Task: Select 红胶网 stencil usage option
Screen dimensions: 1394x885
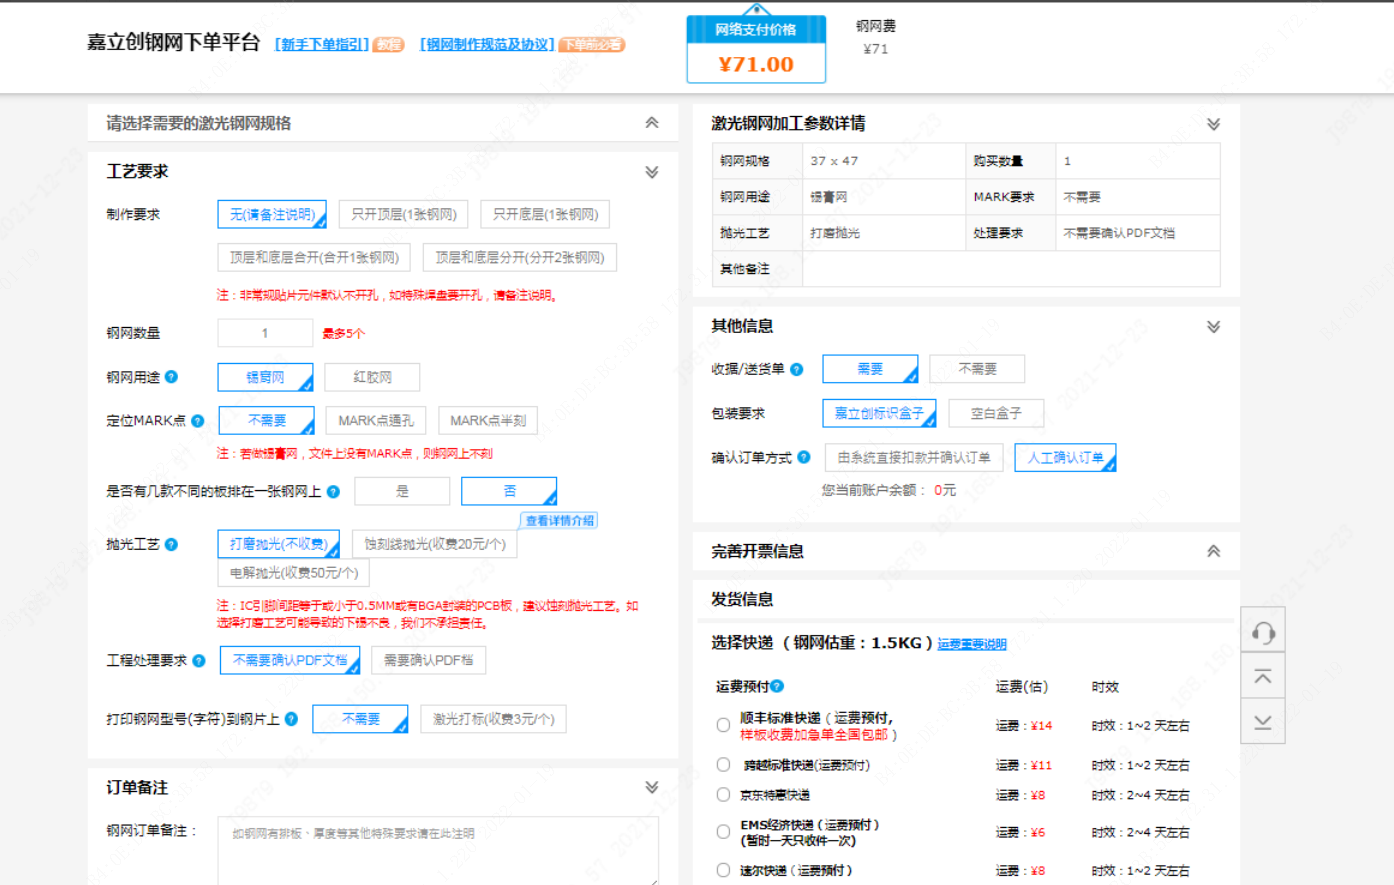Action: pyautogui.click(x=372, y=377)
